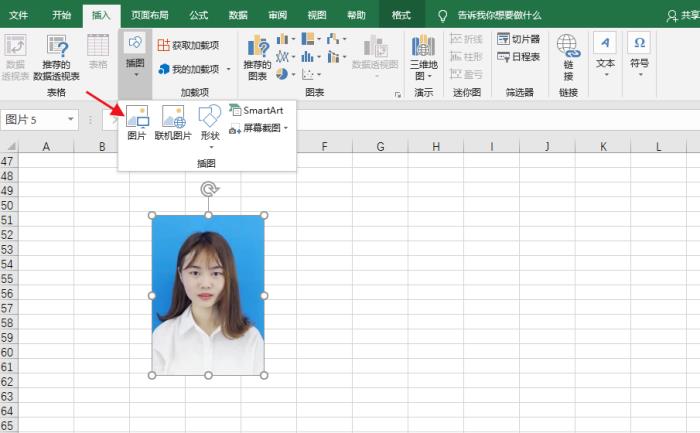Open the 形状 shapes gallery
700x433 pixels.
(x=209, y=122)
